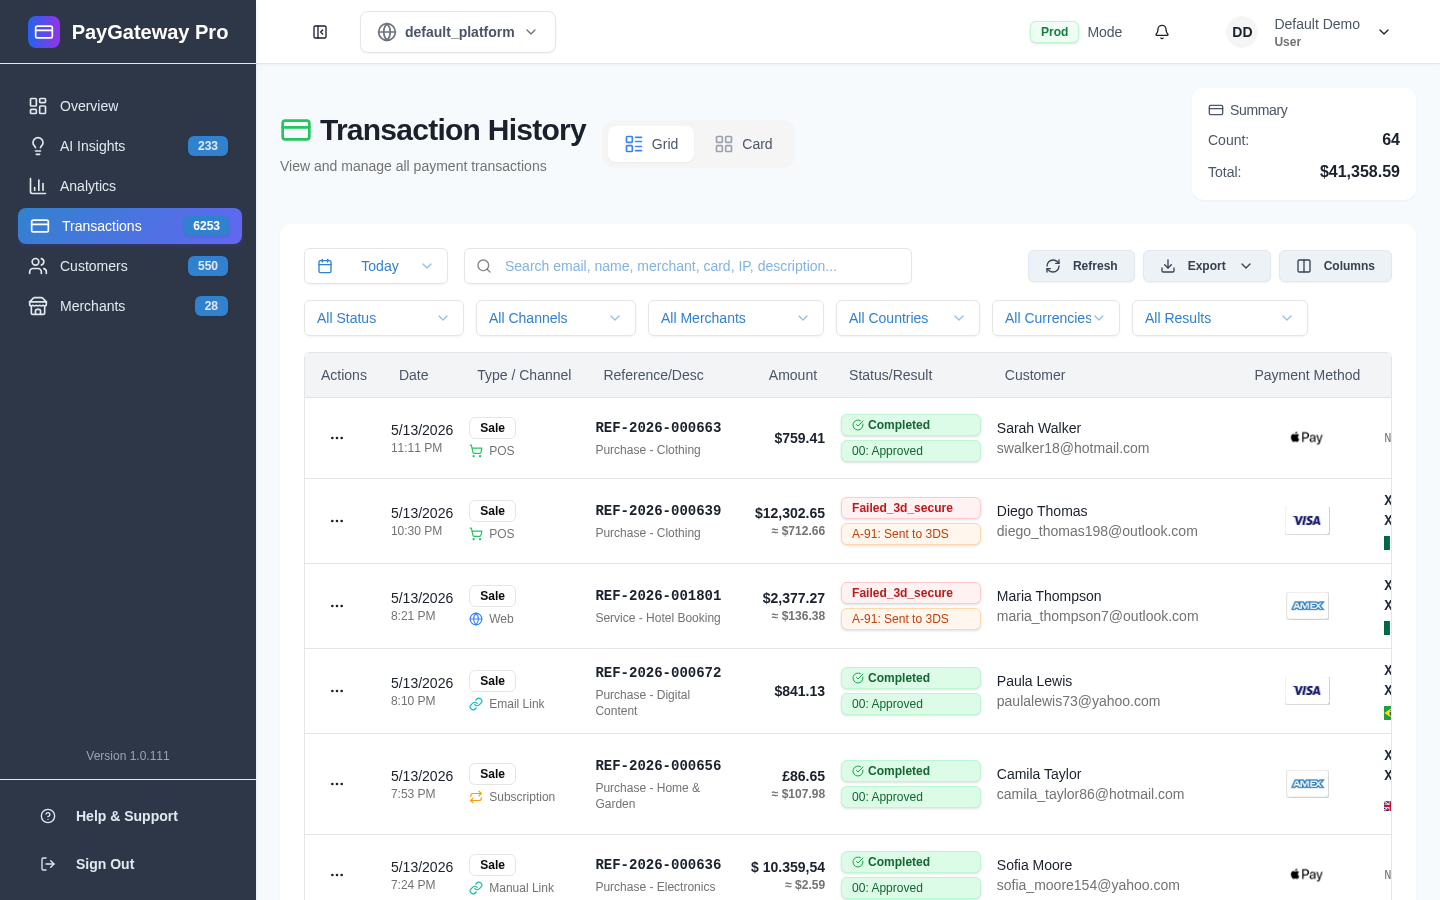Image resolution: width=1440 pixels, height=900 pixels.
Task: Click the Summary card icon
Action: pyautogui.click(x=1216, y=110)
